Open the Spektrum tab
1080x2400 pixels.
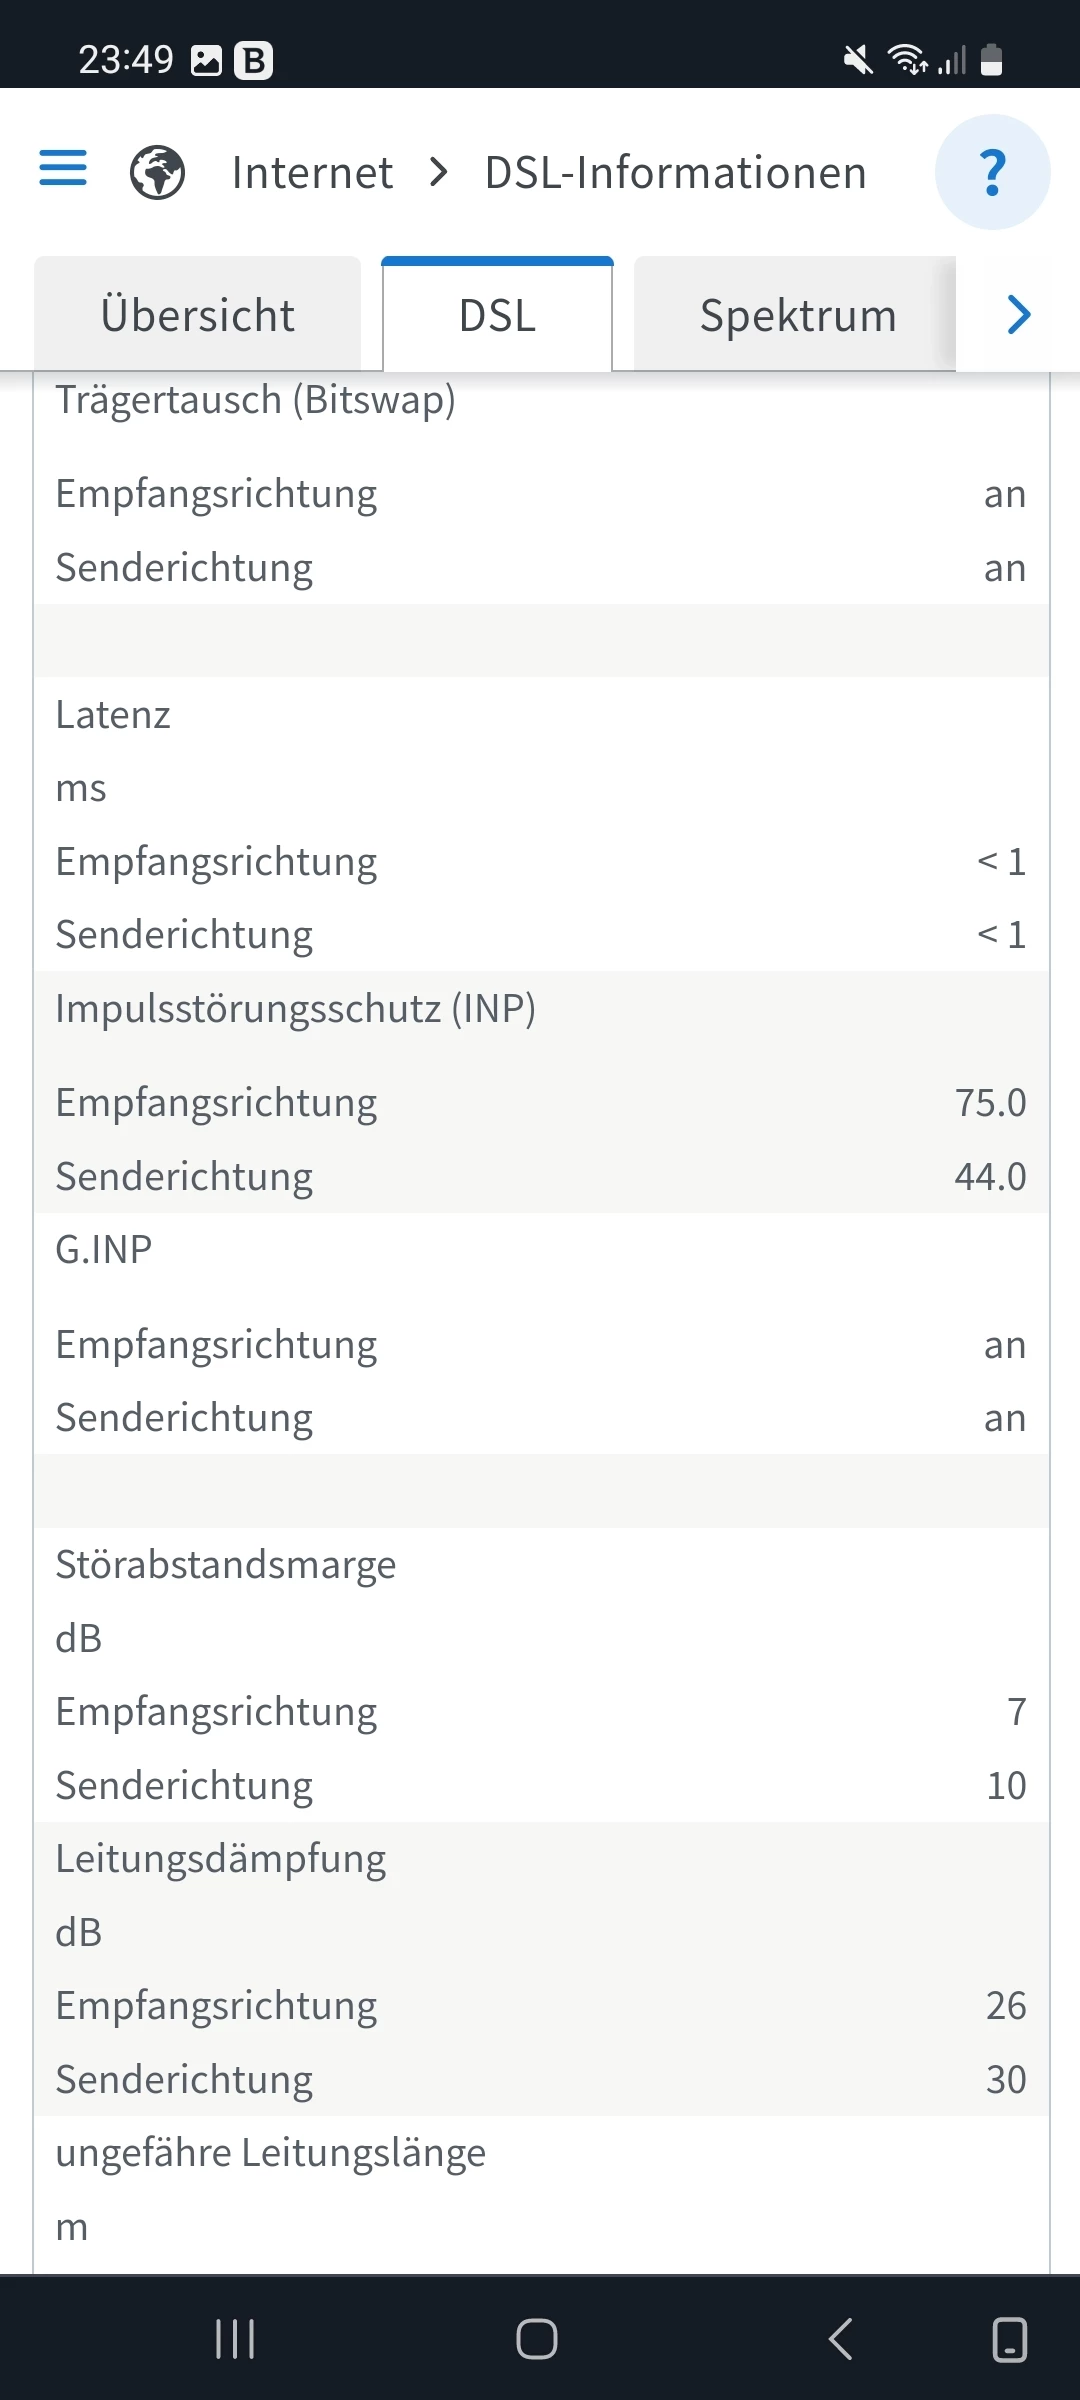[x=797, y=315]
